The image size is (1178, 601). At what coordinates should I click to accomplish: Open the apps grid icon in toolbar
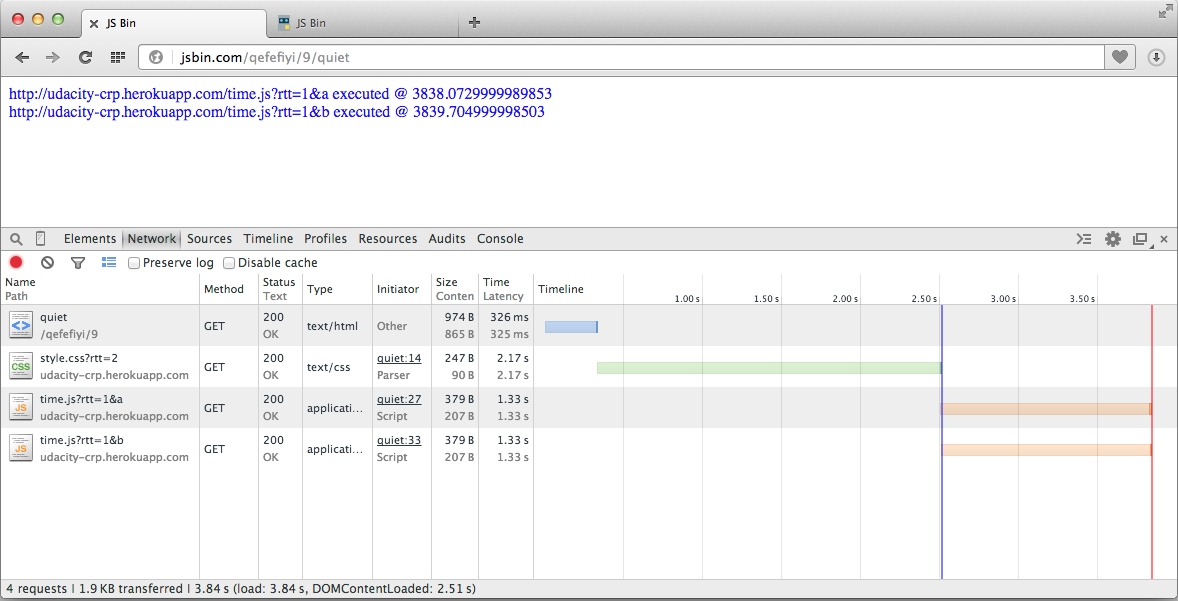[x=118, y=58]
